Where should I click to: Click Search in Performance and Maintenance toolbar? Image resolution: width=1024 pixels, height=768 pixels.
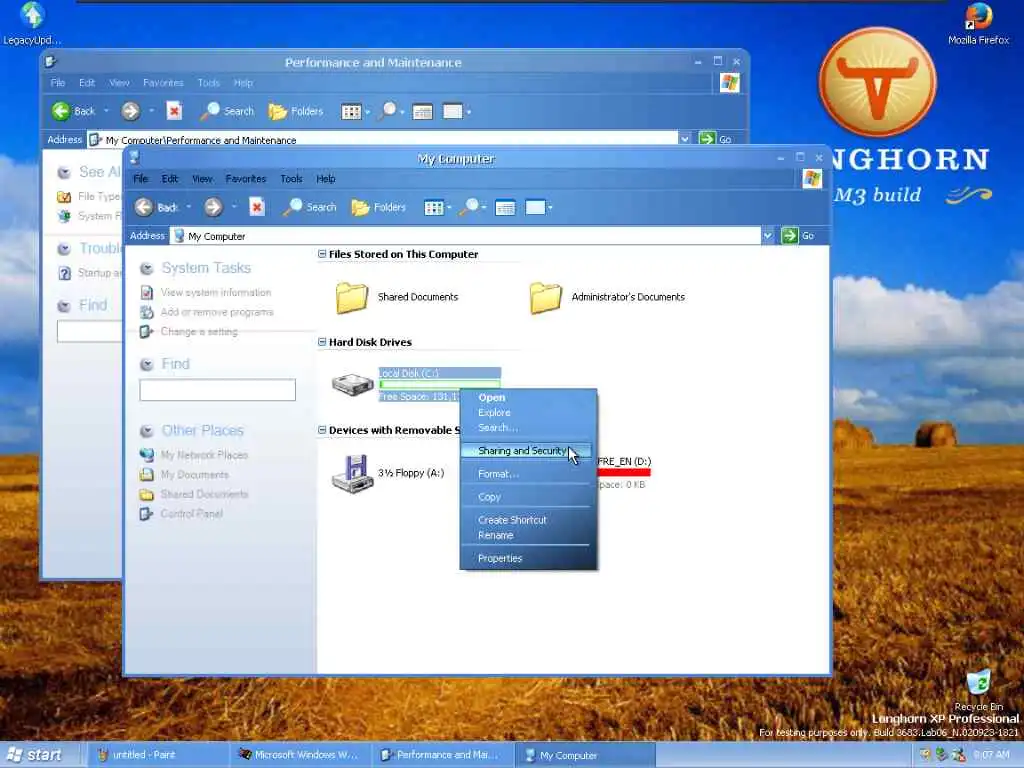(227, 111)
